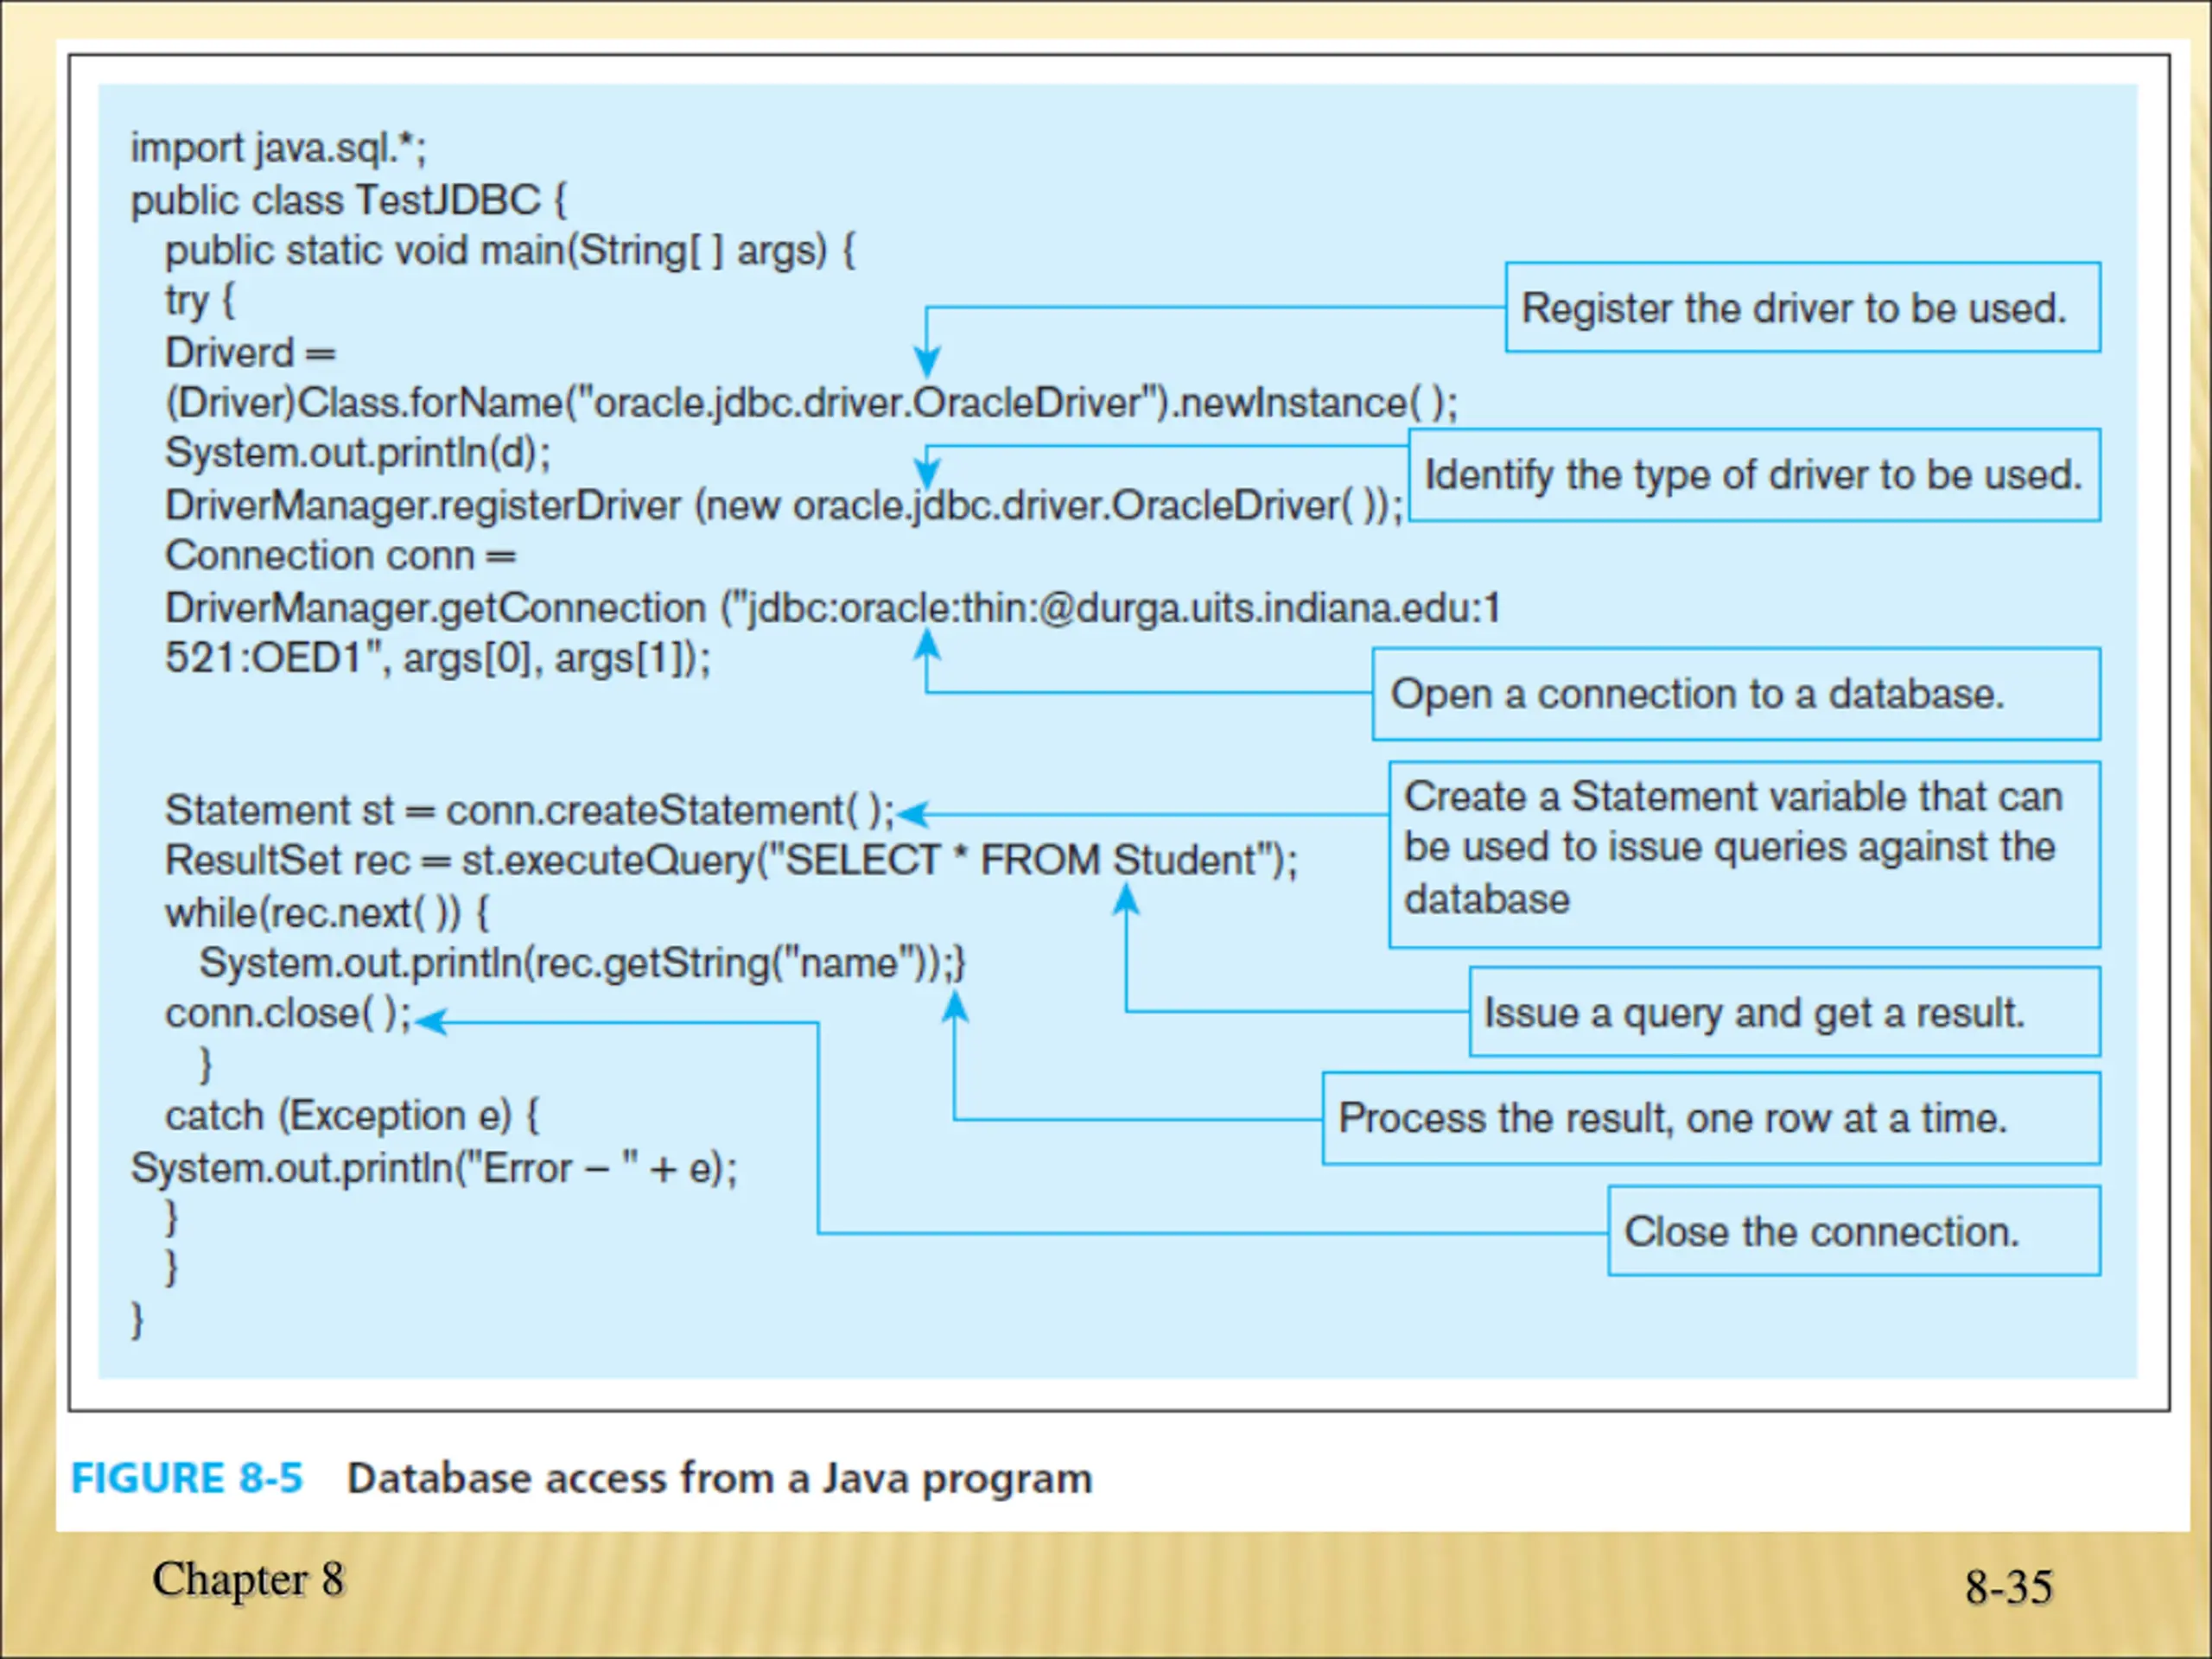Screen dimensions: 2212x1659
Task: Select the 'Open a connection to a database.' annotation
Action: click(1736, 694)
